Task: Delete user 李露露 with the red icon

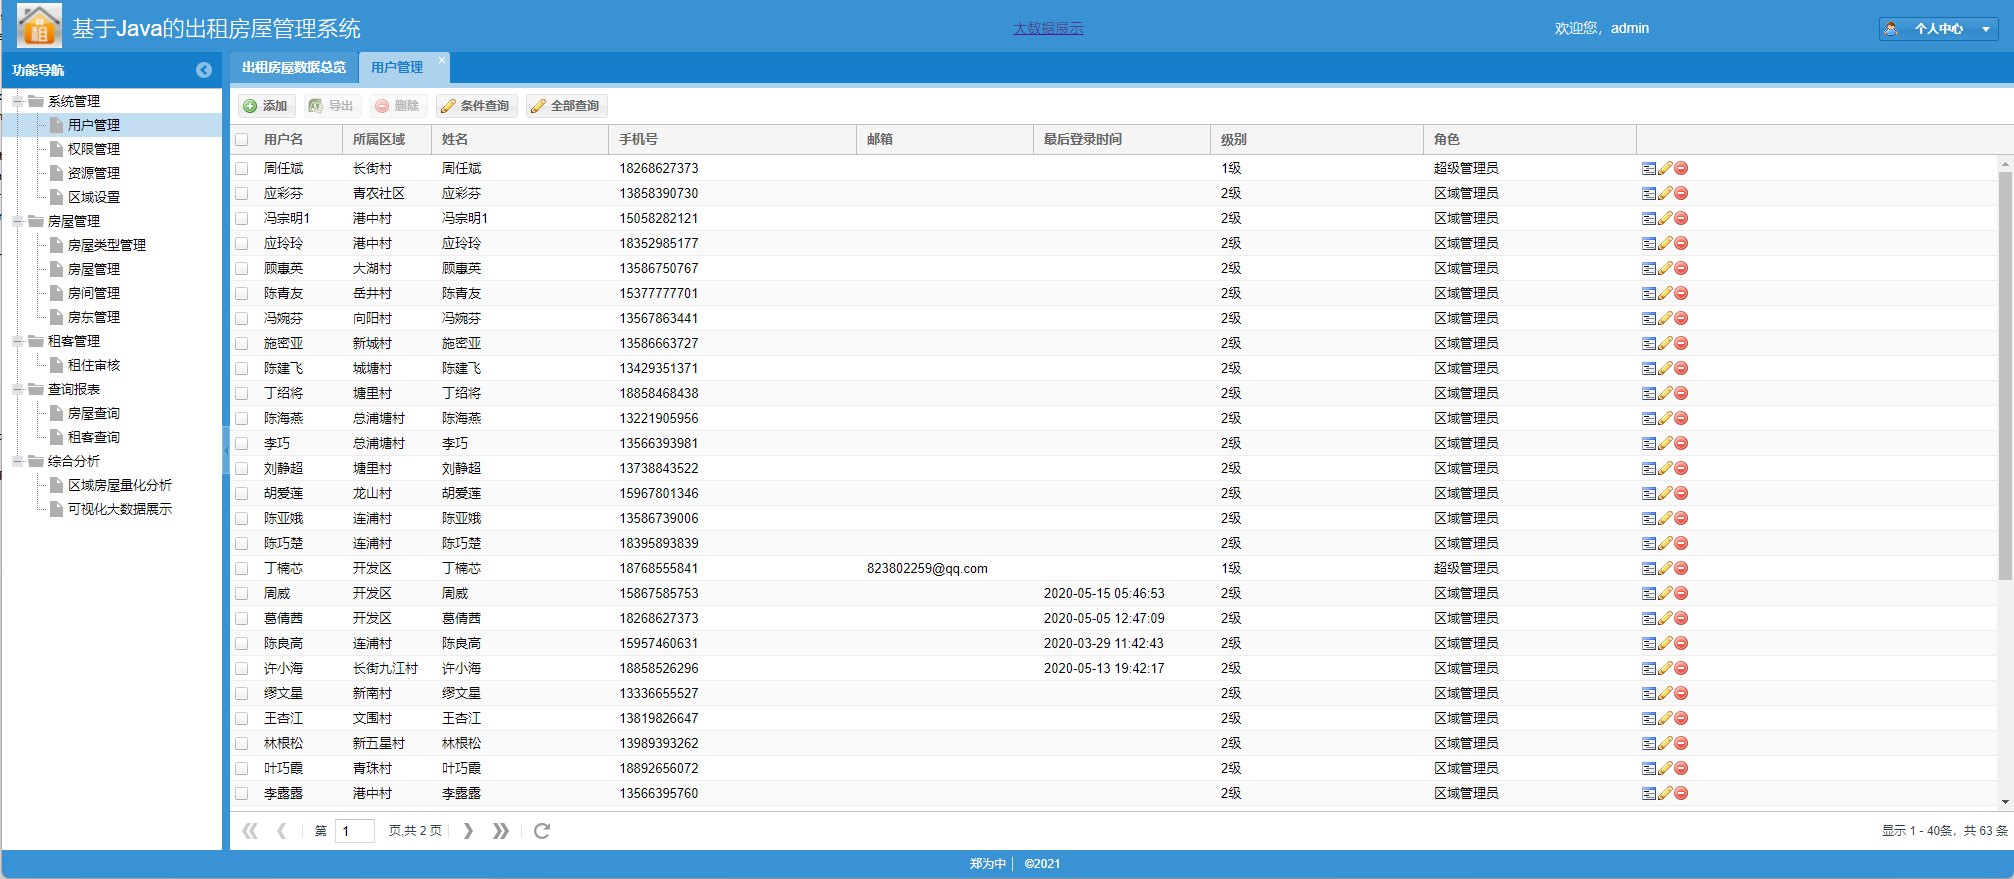Action: pyautogui.click(x=1681, y=793)
